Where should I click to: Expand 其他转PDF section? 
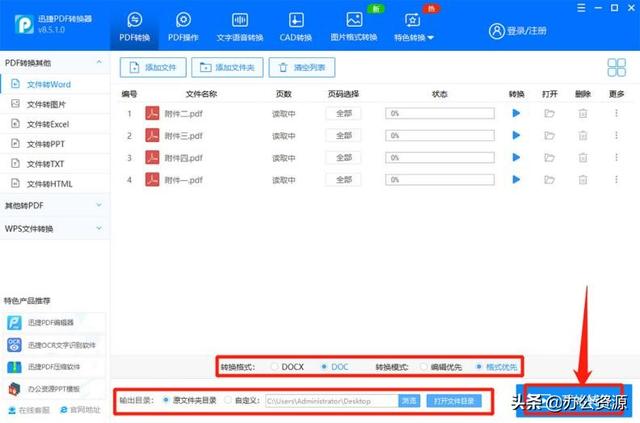pyautogui.click(x=55, y=205)
